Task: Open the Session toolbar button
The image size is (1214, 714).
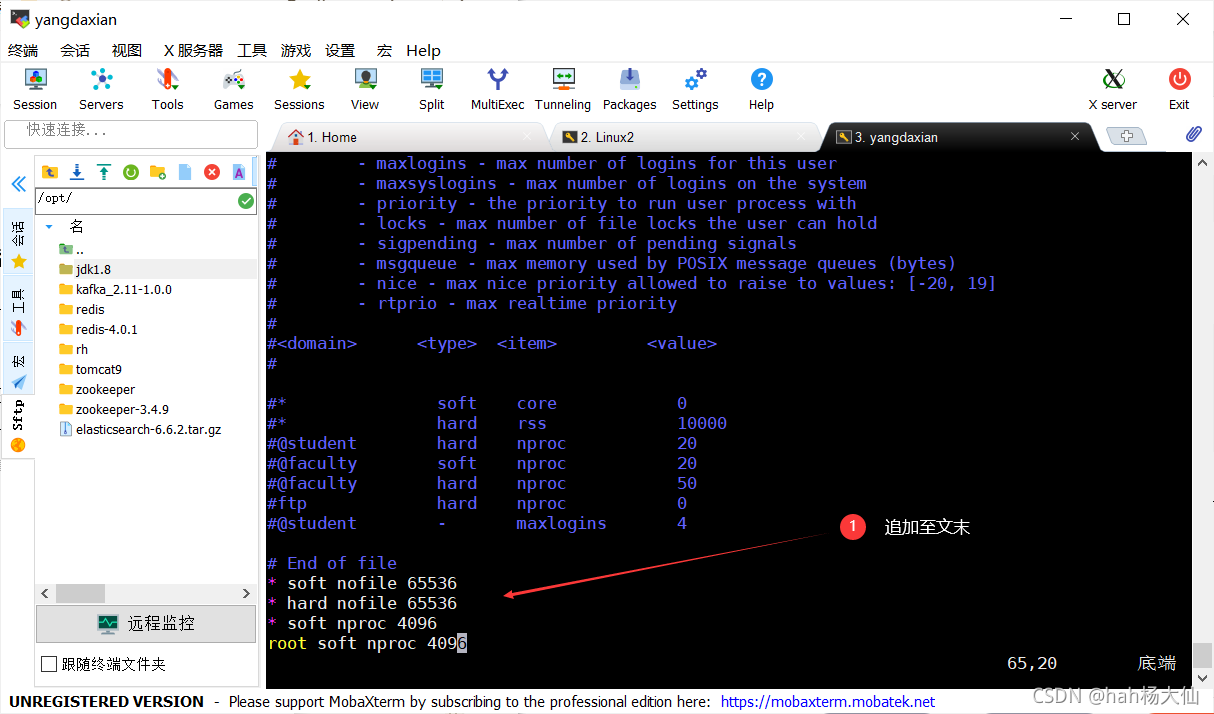Action: [35, 89]
